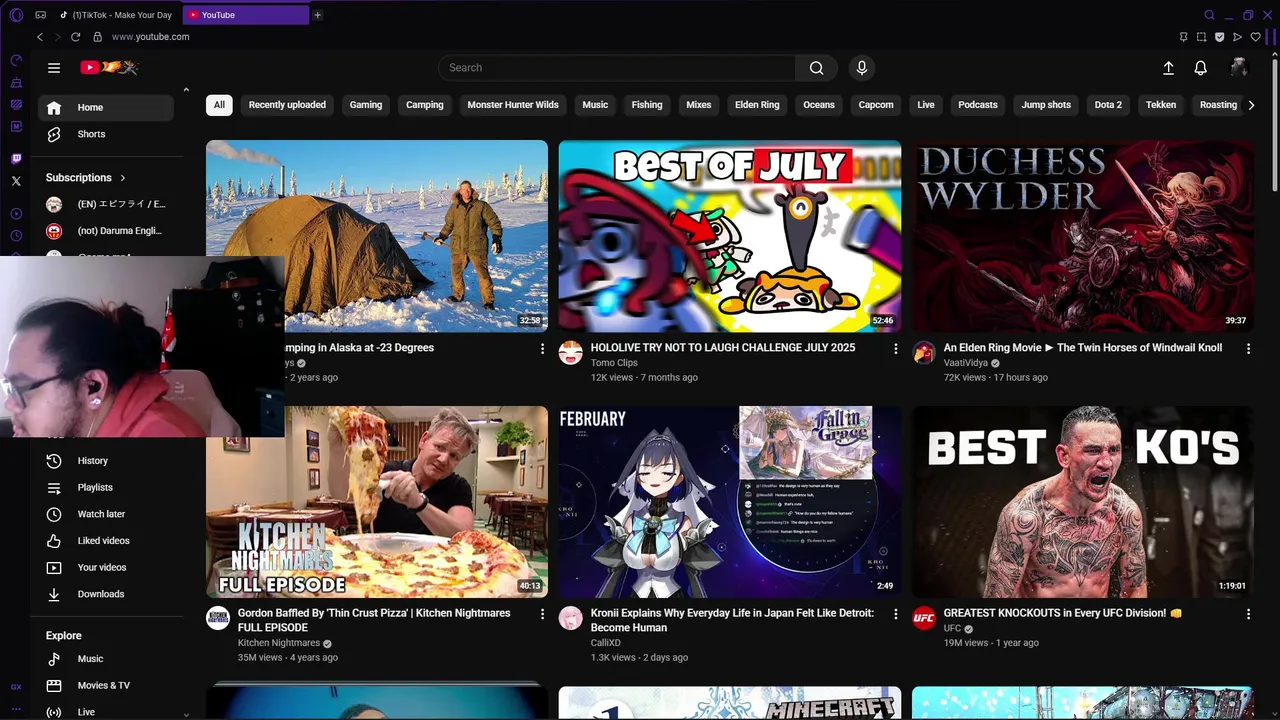The image size is (1280, 720).
Task: Expand Subscriptions section chevron
Action: (123, 178)
